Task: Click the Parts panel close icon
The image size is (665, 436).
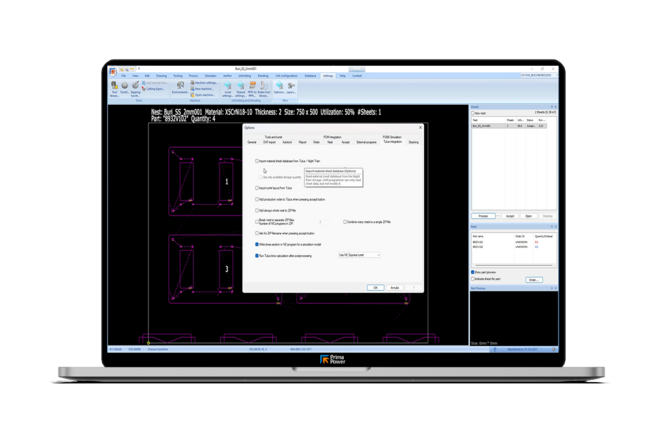Action: [556, 226]
